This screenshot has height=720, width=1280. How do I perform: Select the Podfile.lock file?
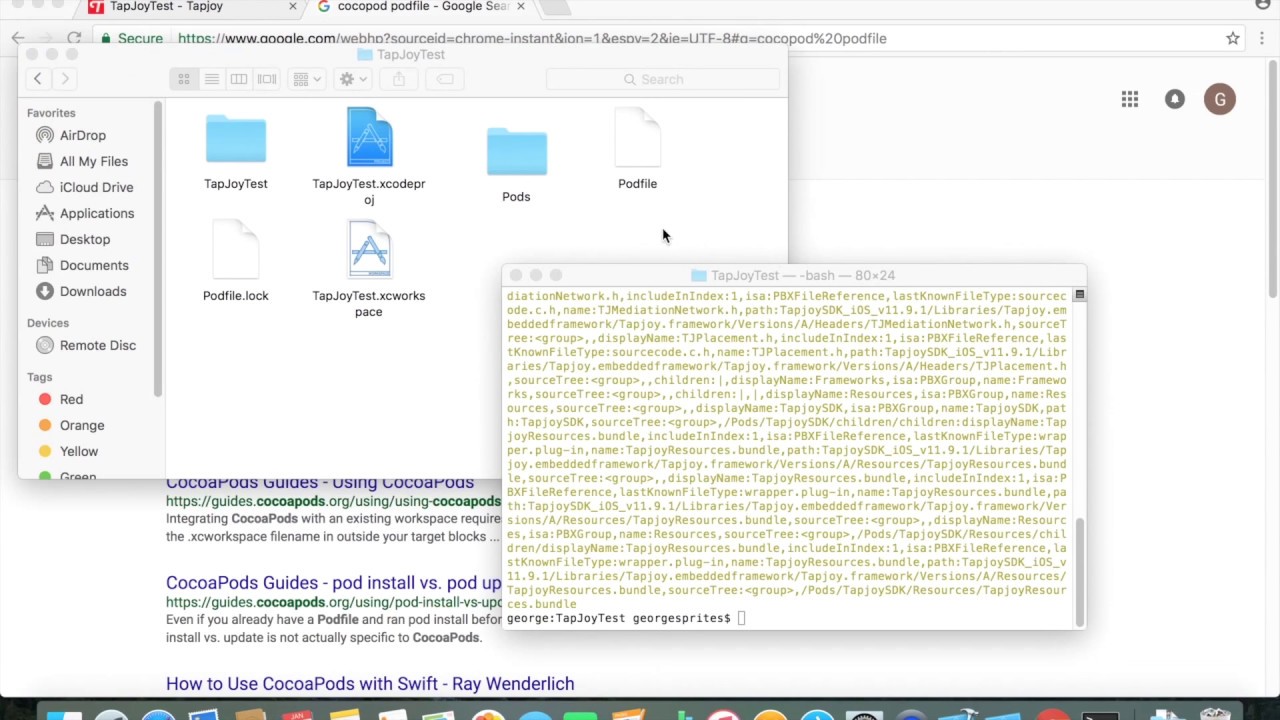(x=236, y=250)
